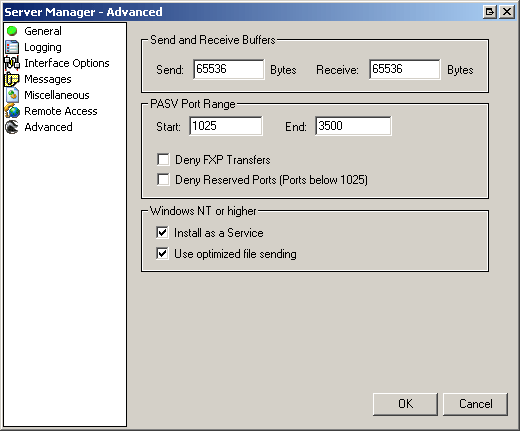Click the Send buffer size field
The image size is (520, 431).
229,69
